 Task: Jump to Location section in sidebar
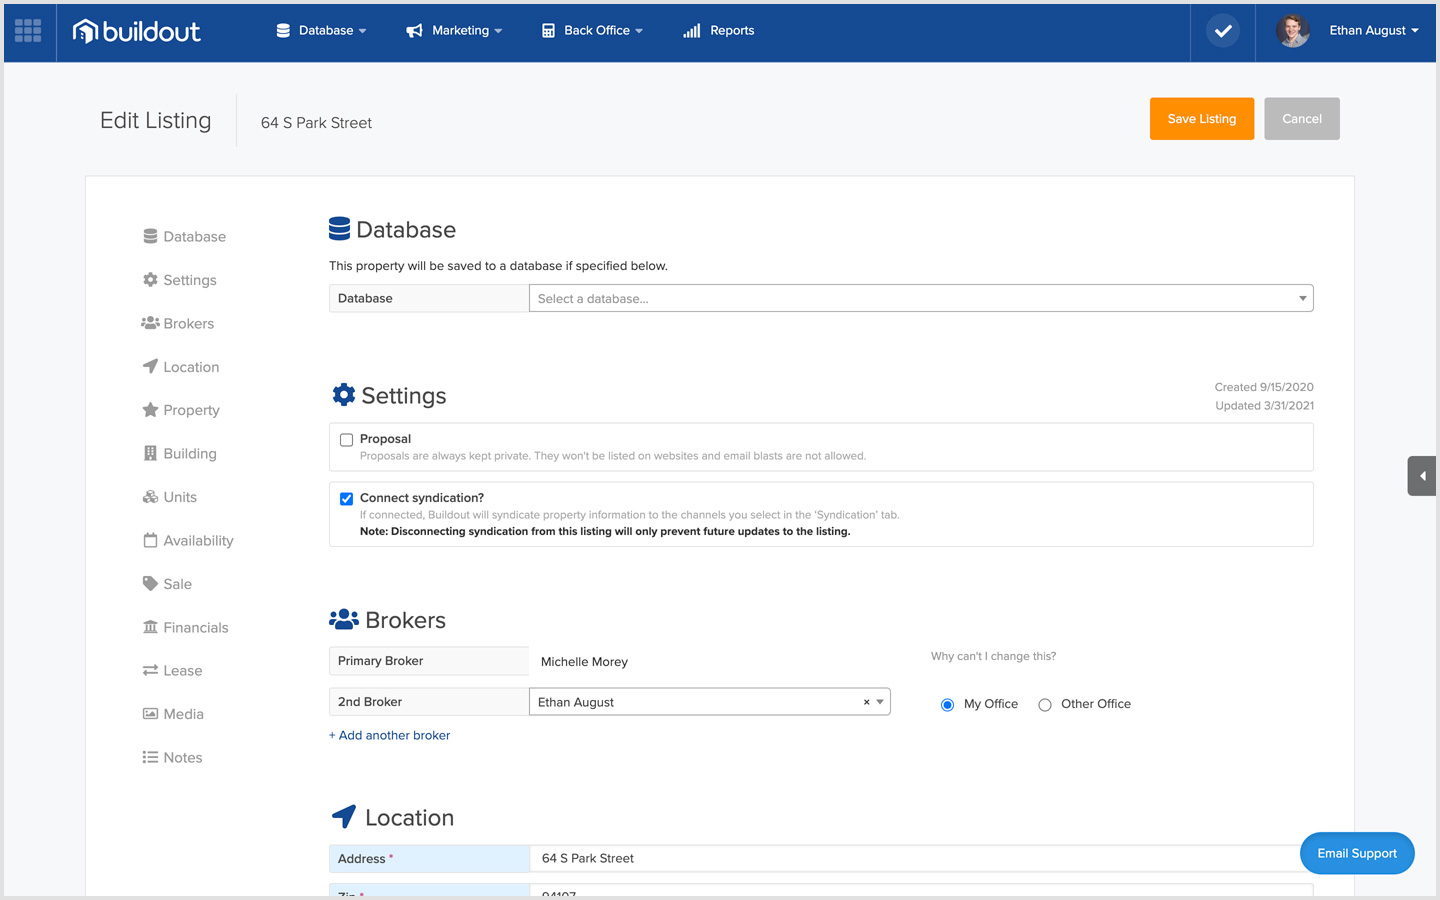click(190, 367)
